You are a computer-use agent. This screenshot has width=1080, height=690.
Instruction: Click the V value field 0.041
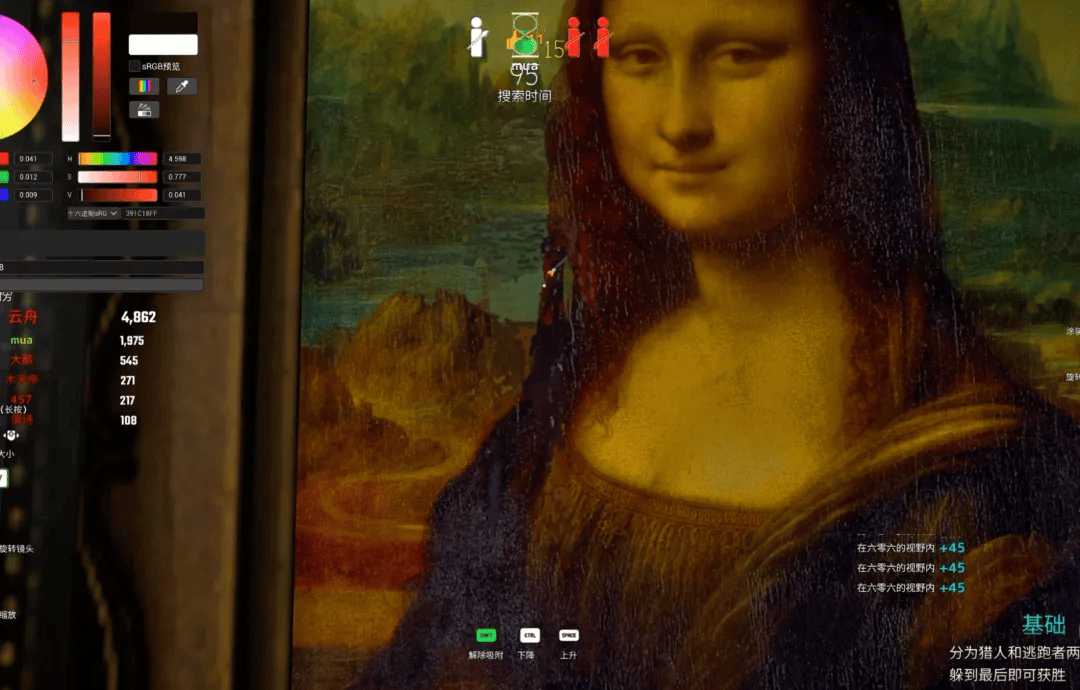coord(182,195)
